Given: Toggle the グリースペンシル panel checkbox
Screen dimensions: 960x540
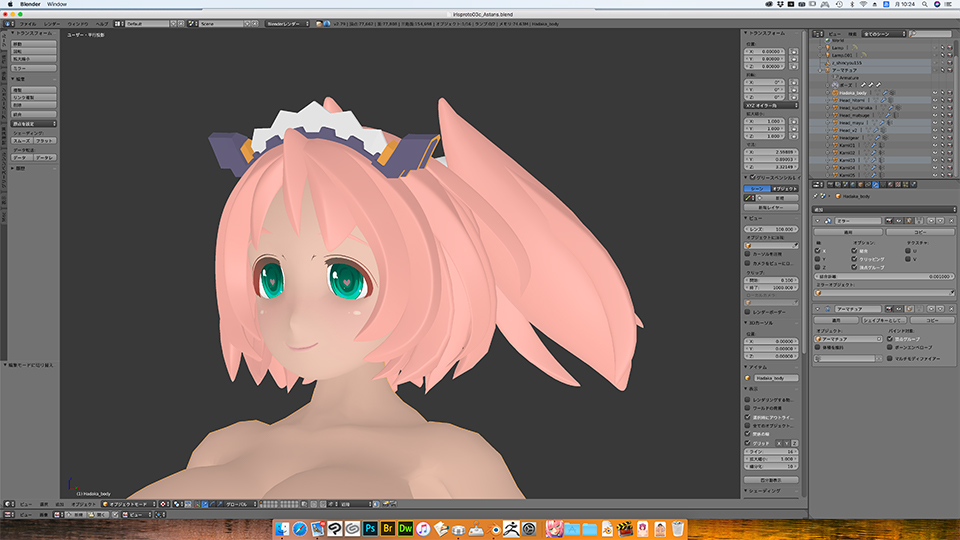Looking at the screenshot, I should 753,178.
